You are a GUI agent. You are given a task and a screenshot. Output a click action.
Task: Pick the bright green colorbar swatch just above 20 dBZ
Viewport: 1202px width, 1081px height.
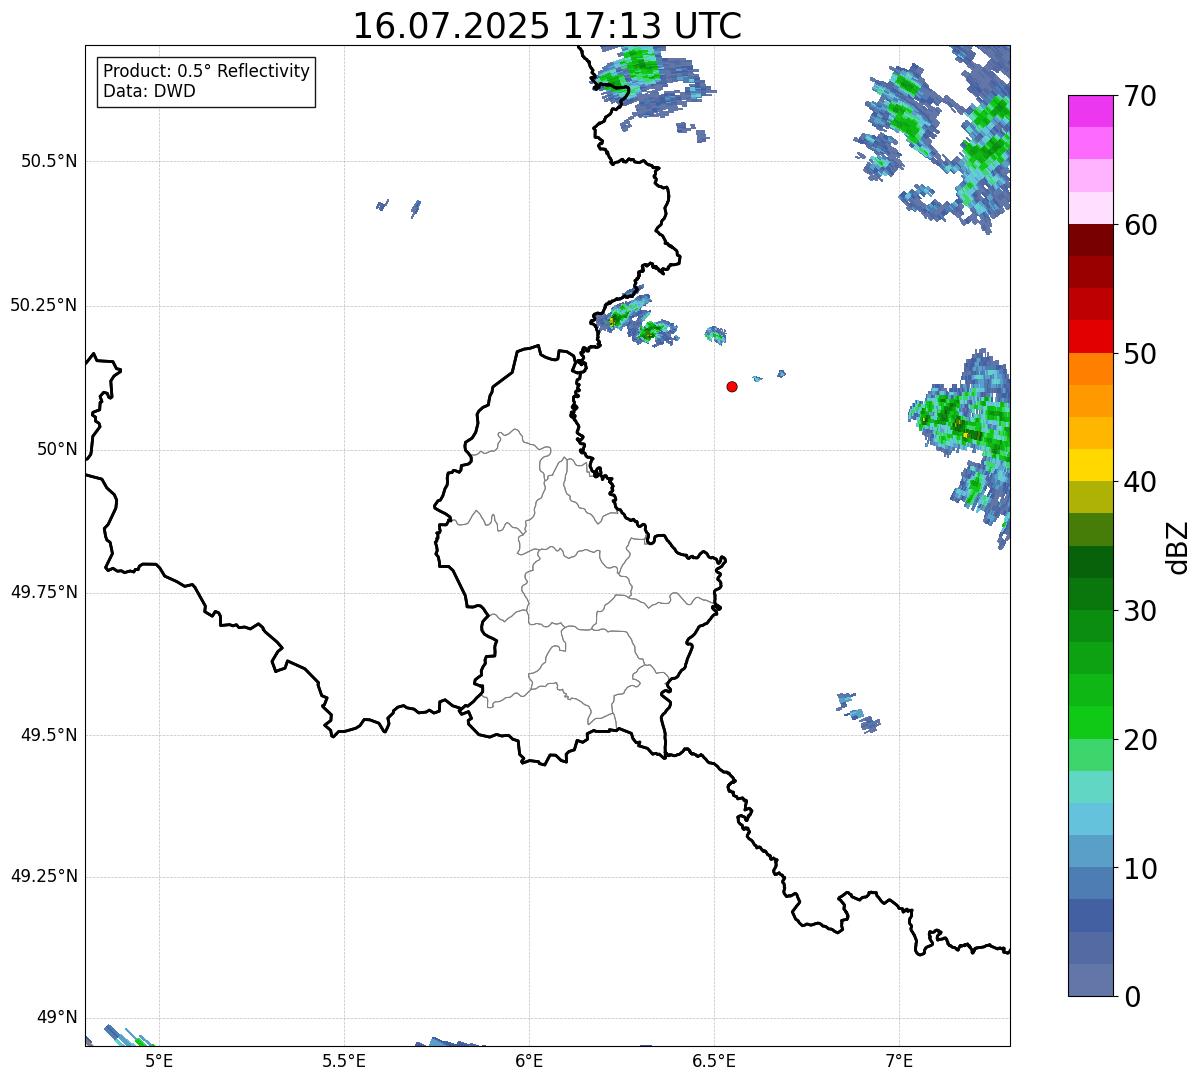[x=1091, y=723]
